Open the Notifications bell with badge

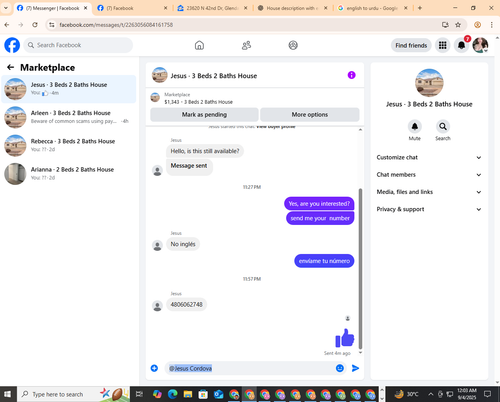pyautogui.click(x=461, y=45)
